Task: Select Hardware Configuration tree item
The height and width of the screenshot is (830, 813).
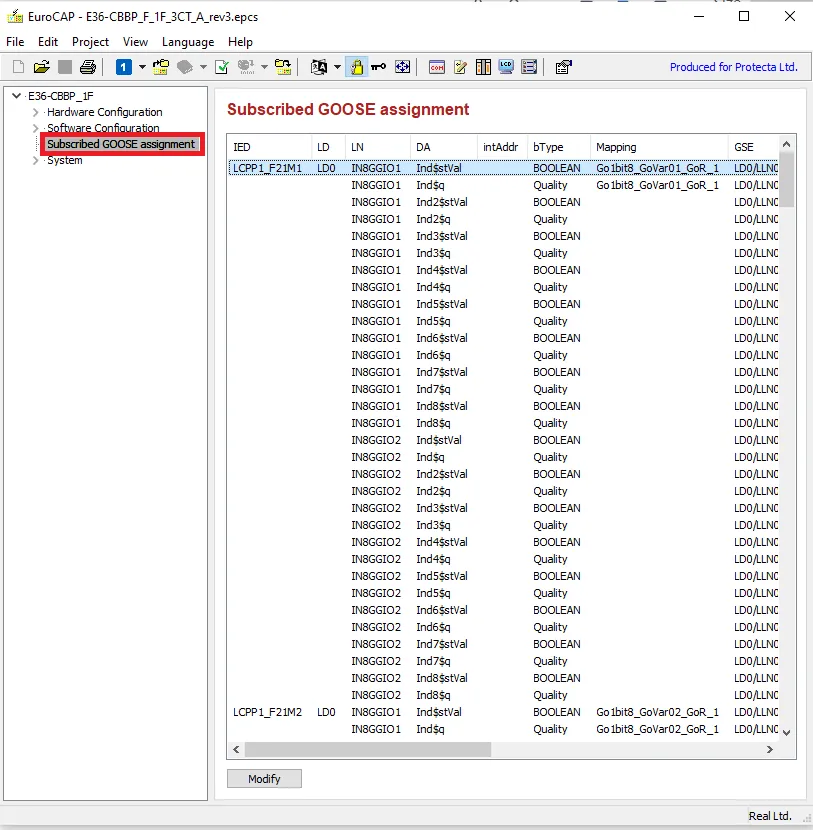Action: click(105, 112)
